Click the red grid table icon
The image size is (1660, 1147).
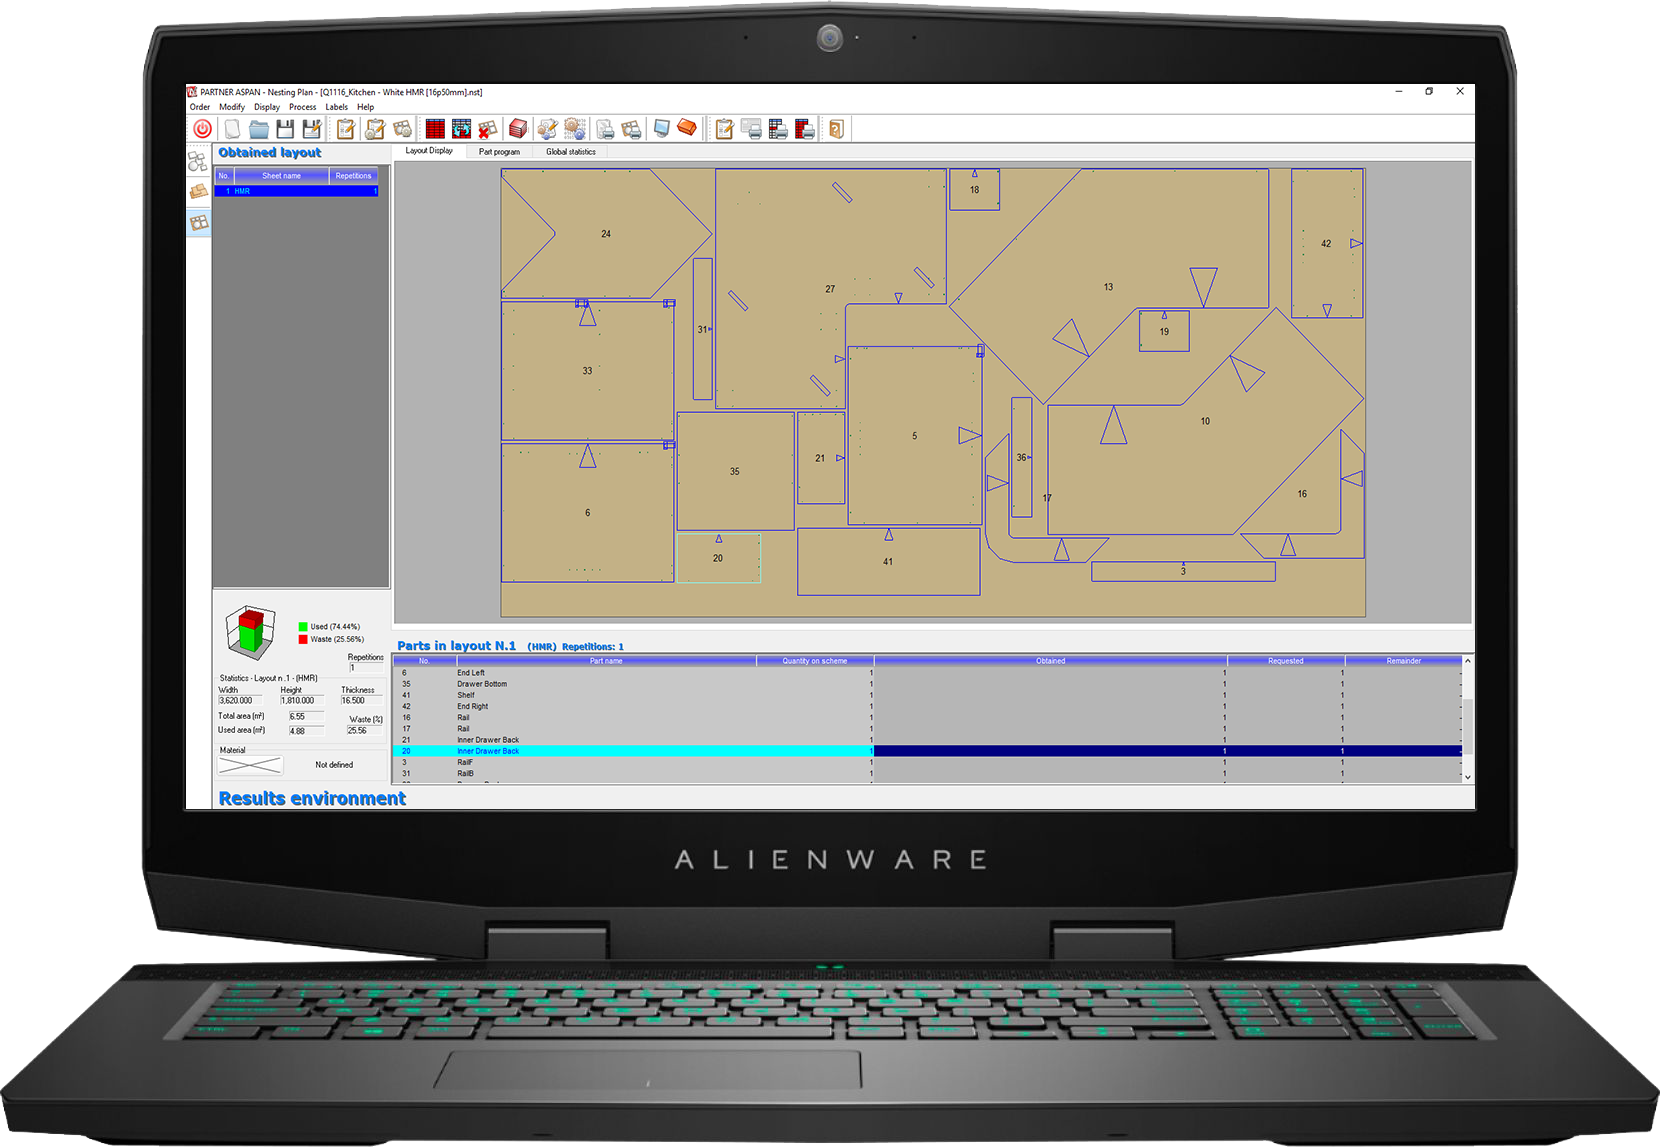tap(435, 129)
